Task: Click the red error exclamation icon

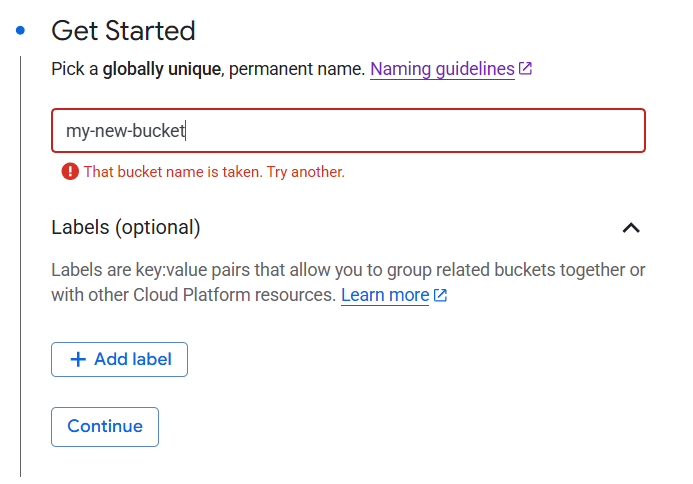Action: [70, 171]
